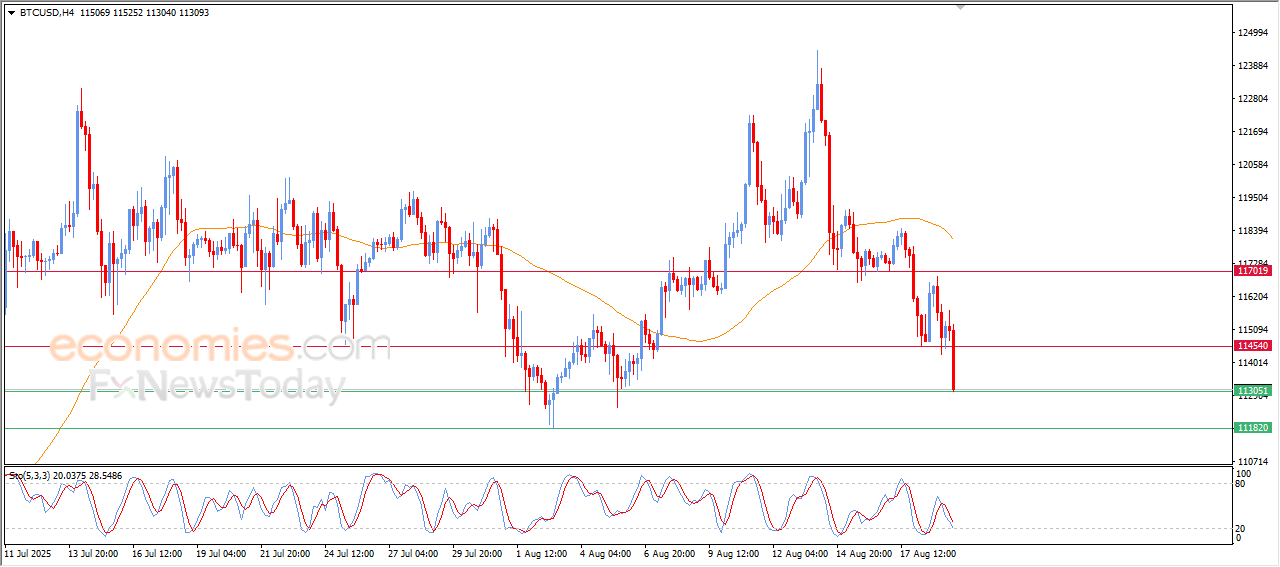The image size is (1280, 567).
Task: Click the 122804 price axis value
Action: point(1253,99)
